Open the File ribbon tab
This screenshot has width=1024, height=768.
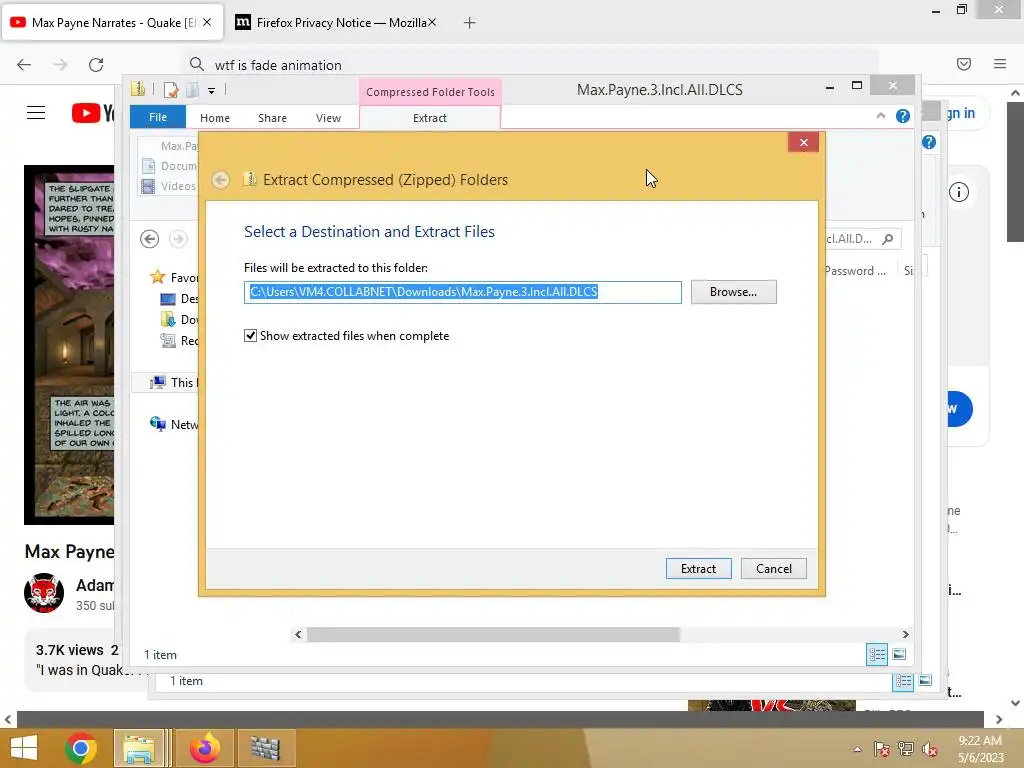pyautogui.click(x=157, y=117)
